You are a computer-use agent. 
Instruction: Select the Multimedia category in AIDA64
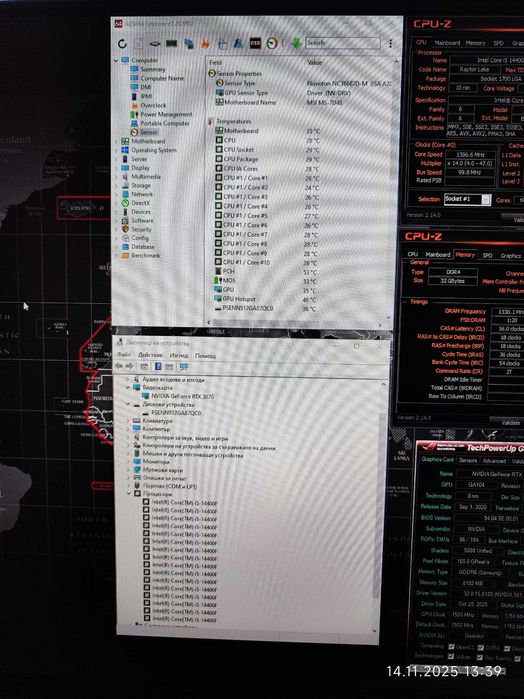pyautogui.click(x=146, y=177)
